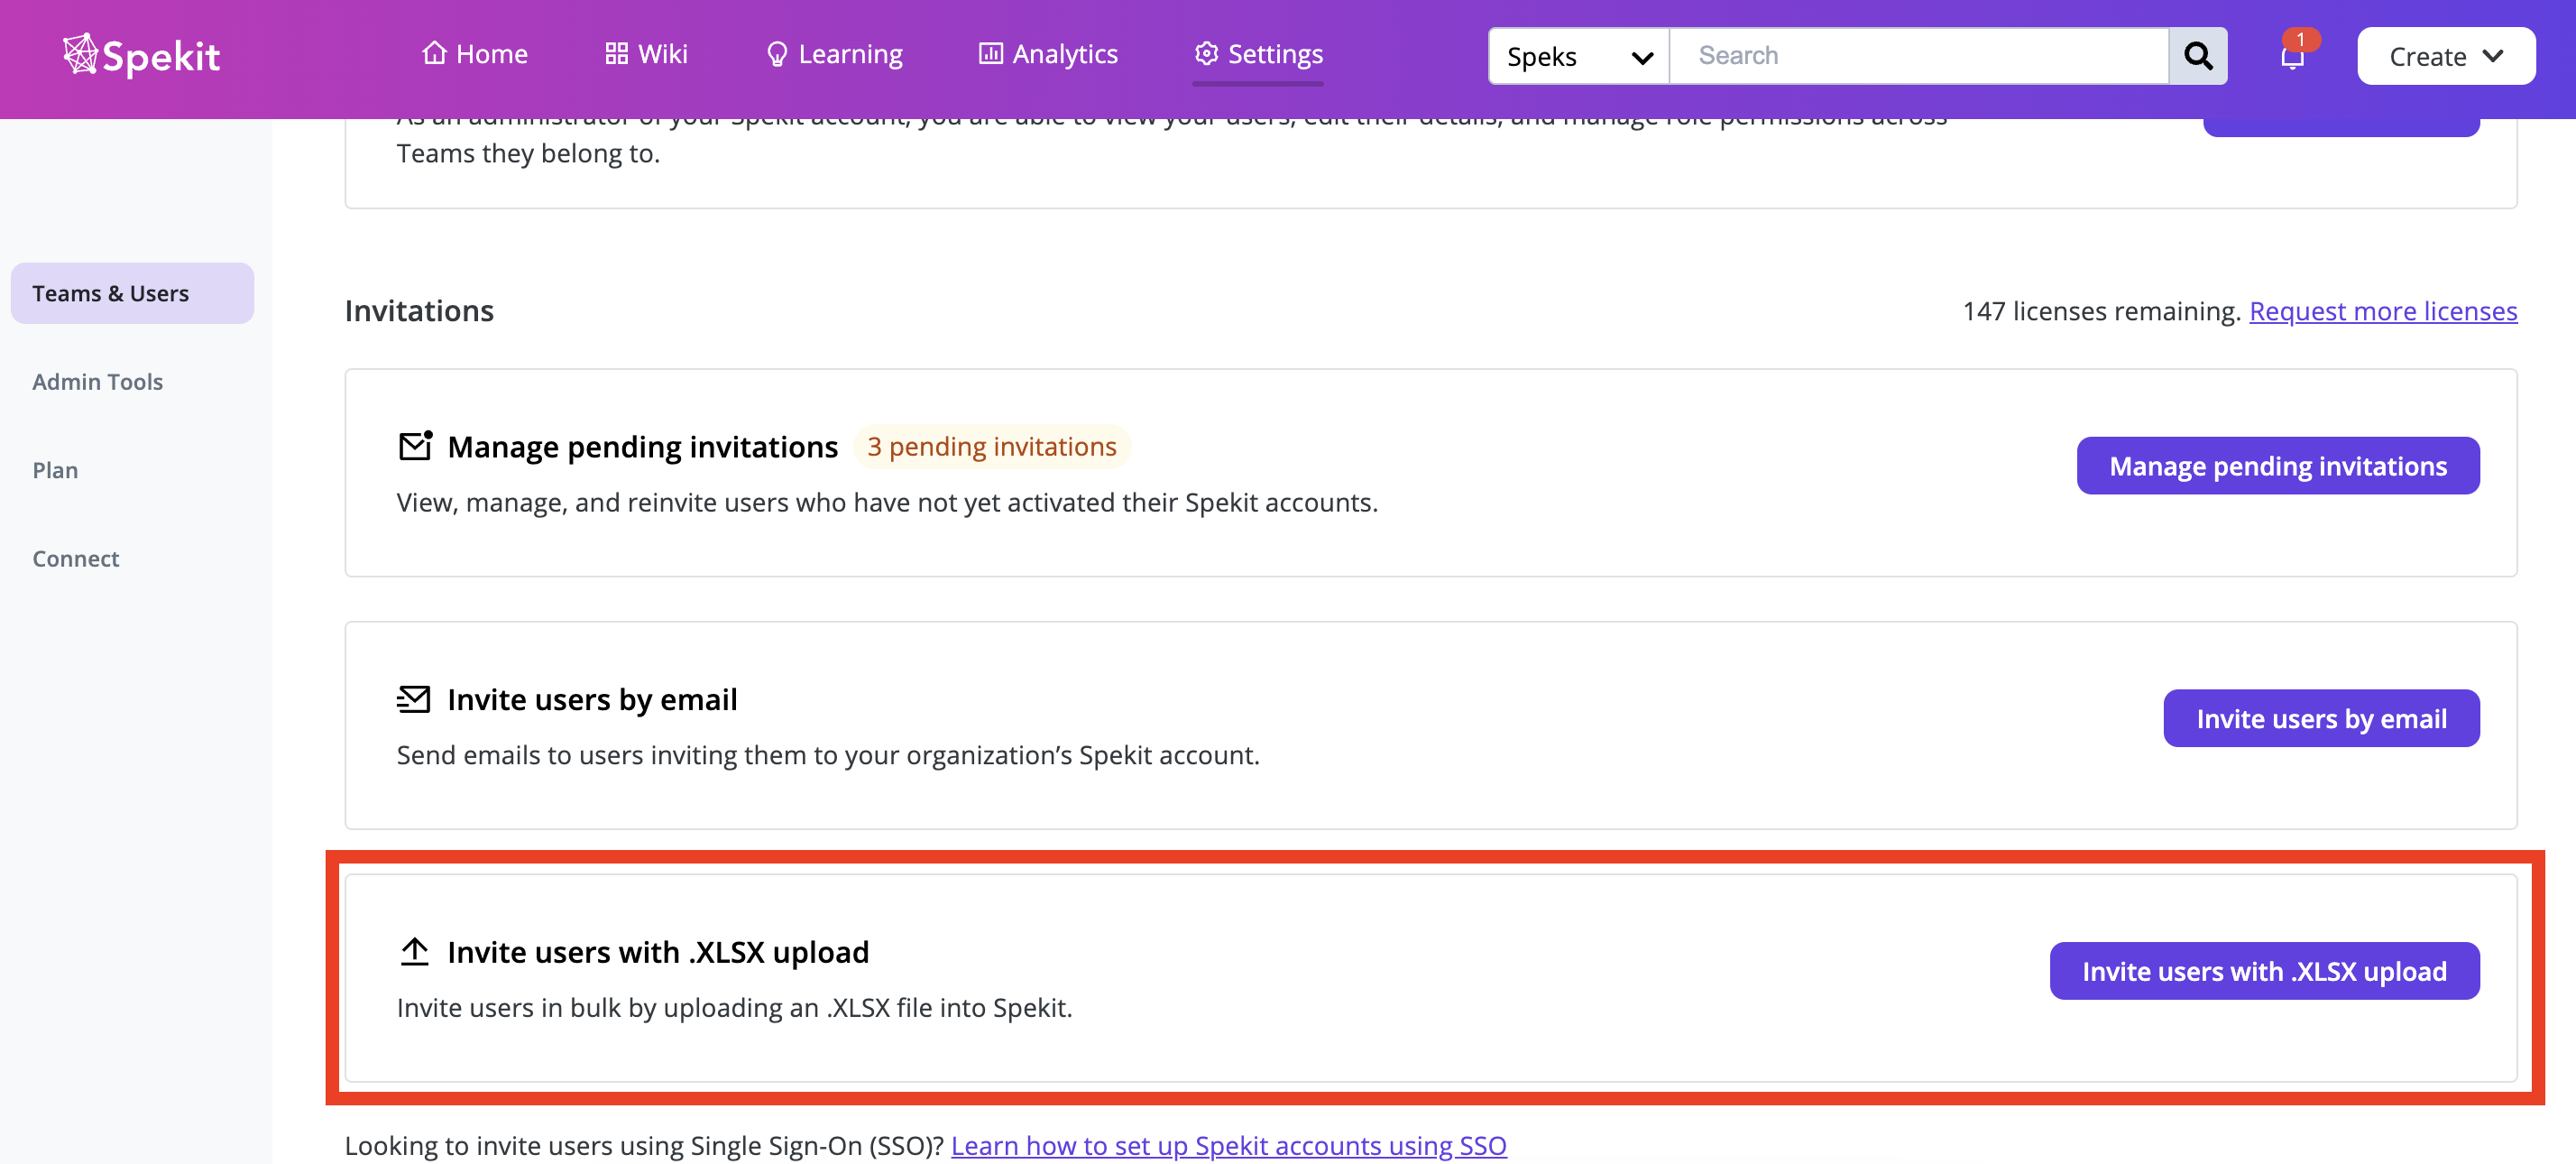Select the Settings nav item
Screen dimensions: 2576x1164
(1258, 54)
